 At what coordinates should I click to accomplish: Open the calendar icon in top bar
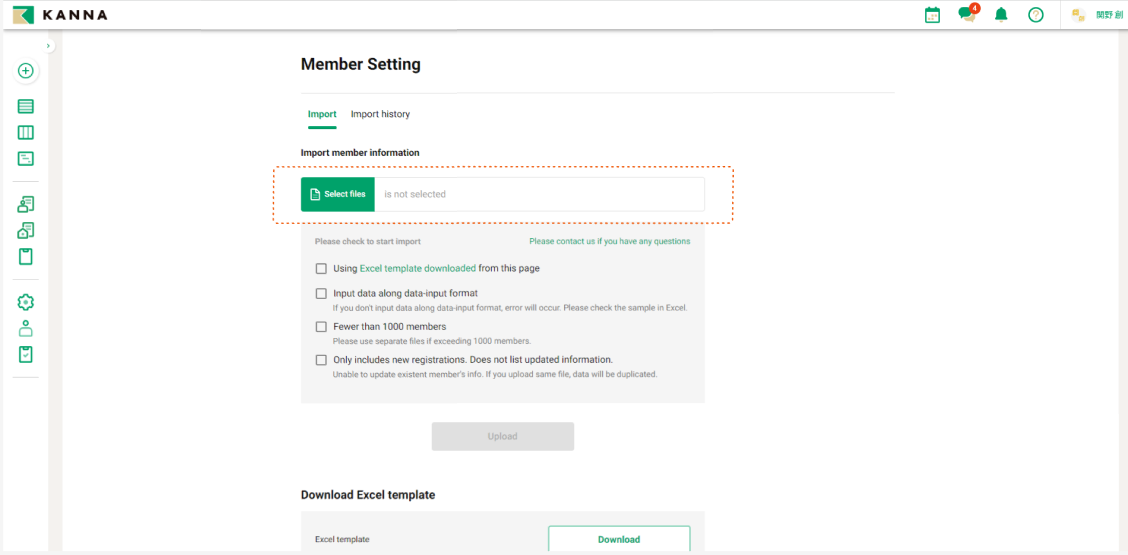(932, 15)
